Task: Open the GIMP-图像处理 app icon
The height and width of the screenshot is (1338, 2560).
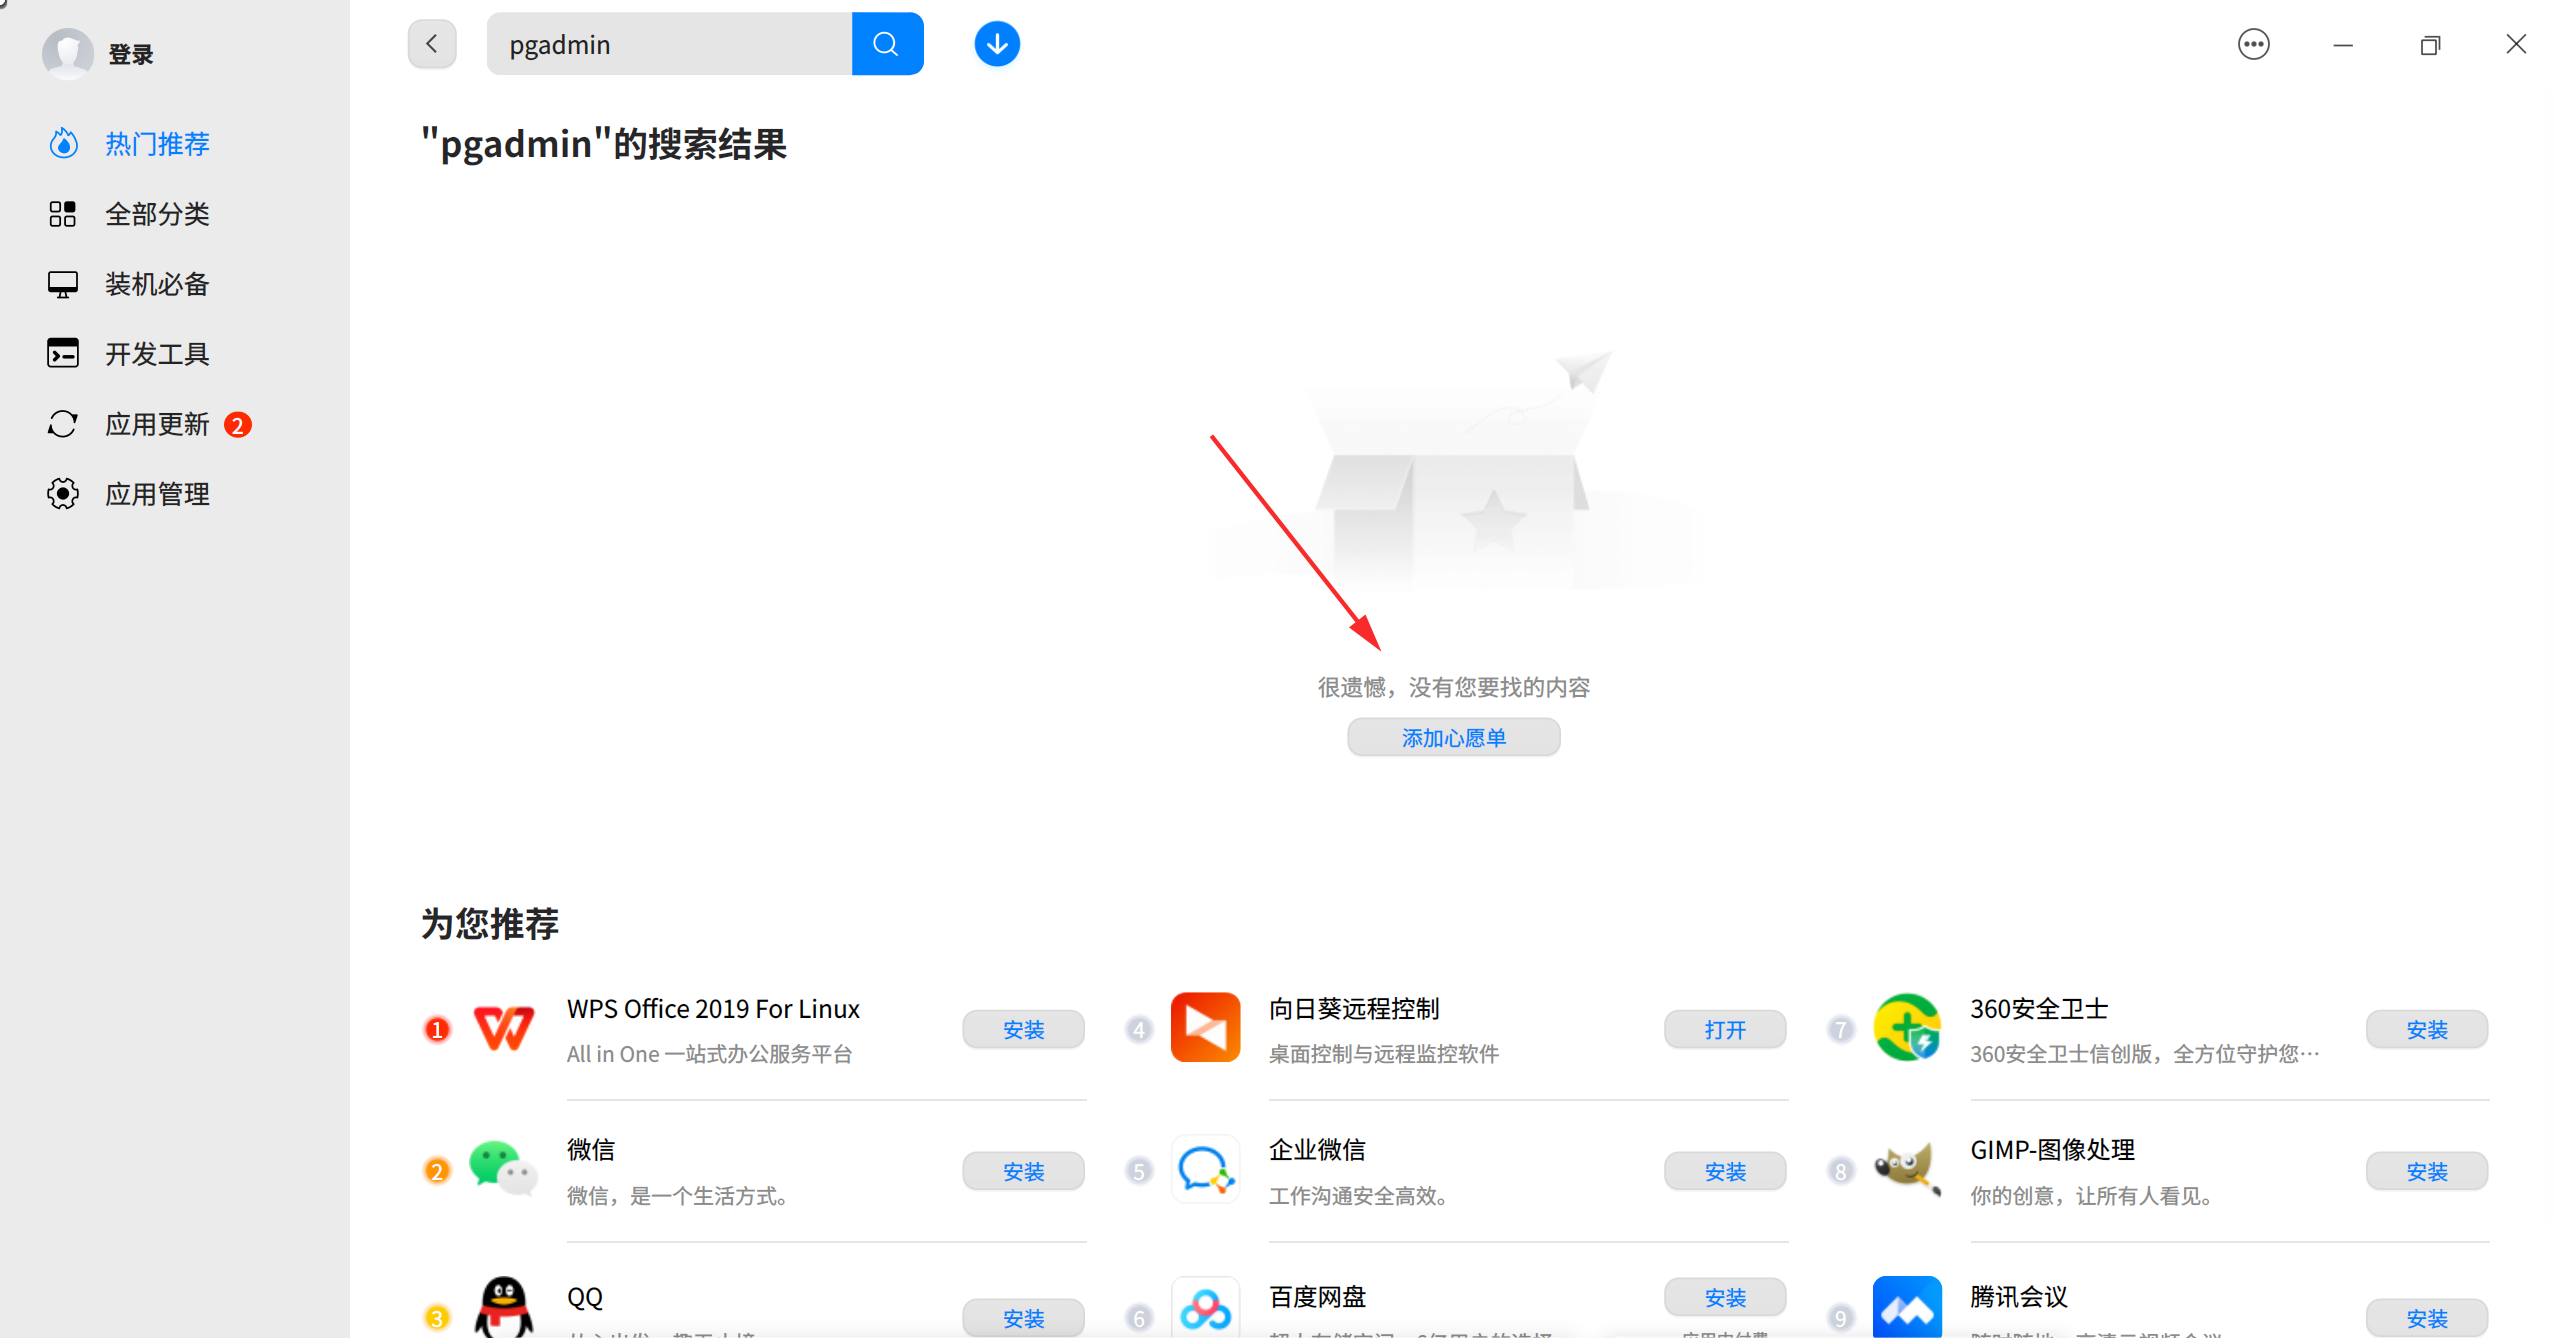Action: (1907, 1169)
